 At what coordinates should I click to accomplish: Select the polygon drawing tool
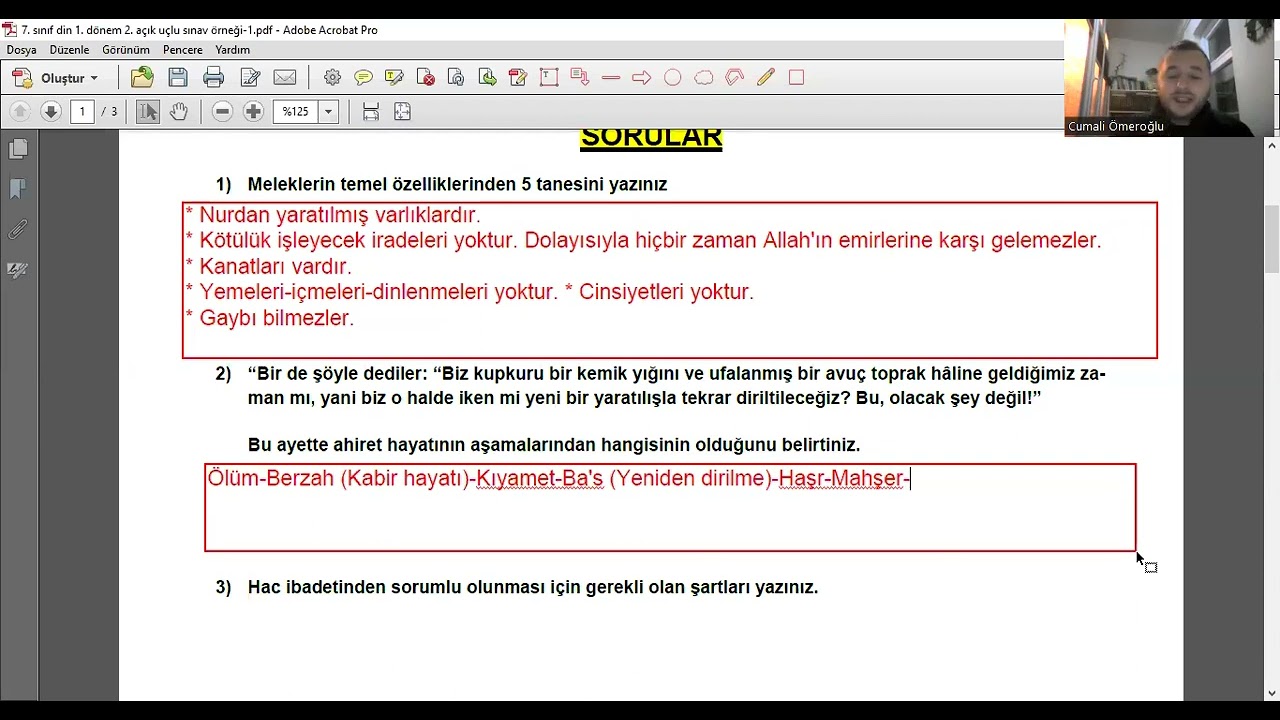click(735, 77)
